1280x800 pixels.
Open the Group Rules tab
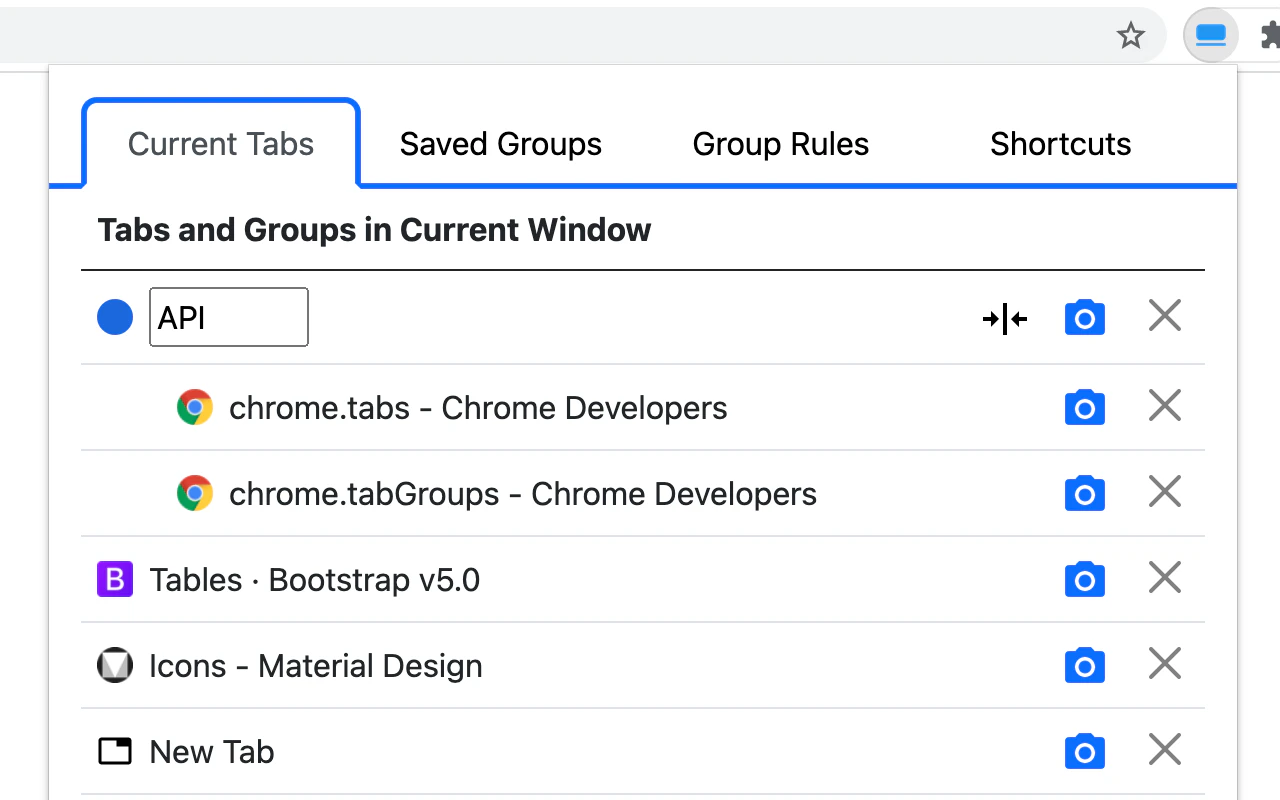click(x=781, y=145)
